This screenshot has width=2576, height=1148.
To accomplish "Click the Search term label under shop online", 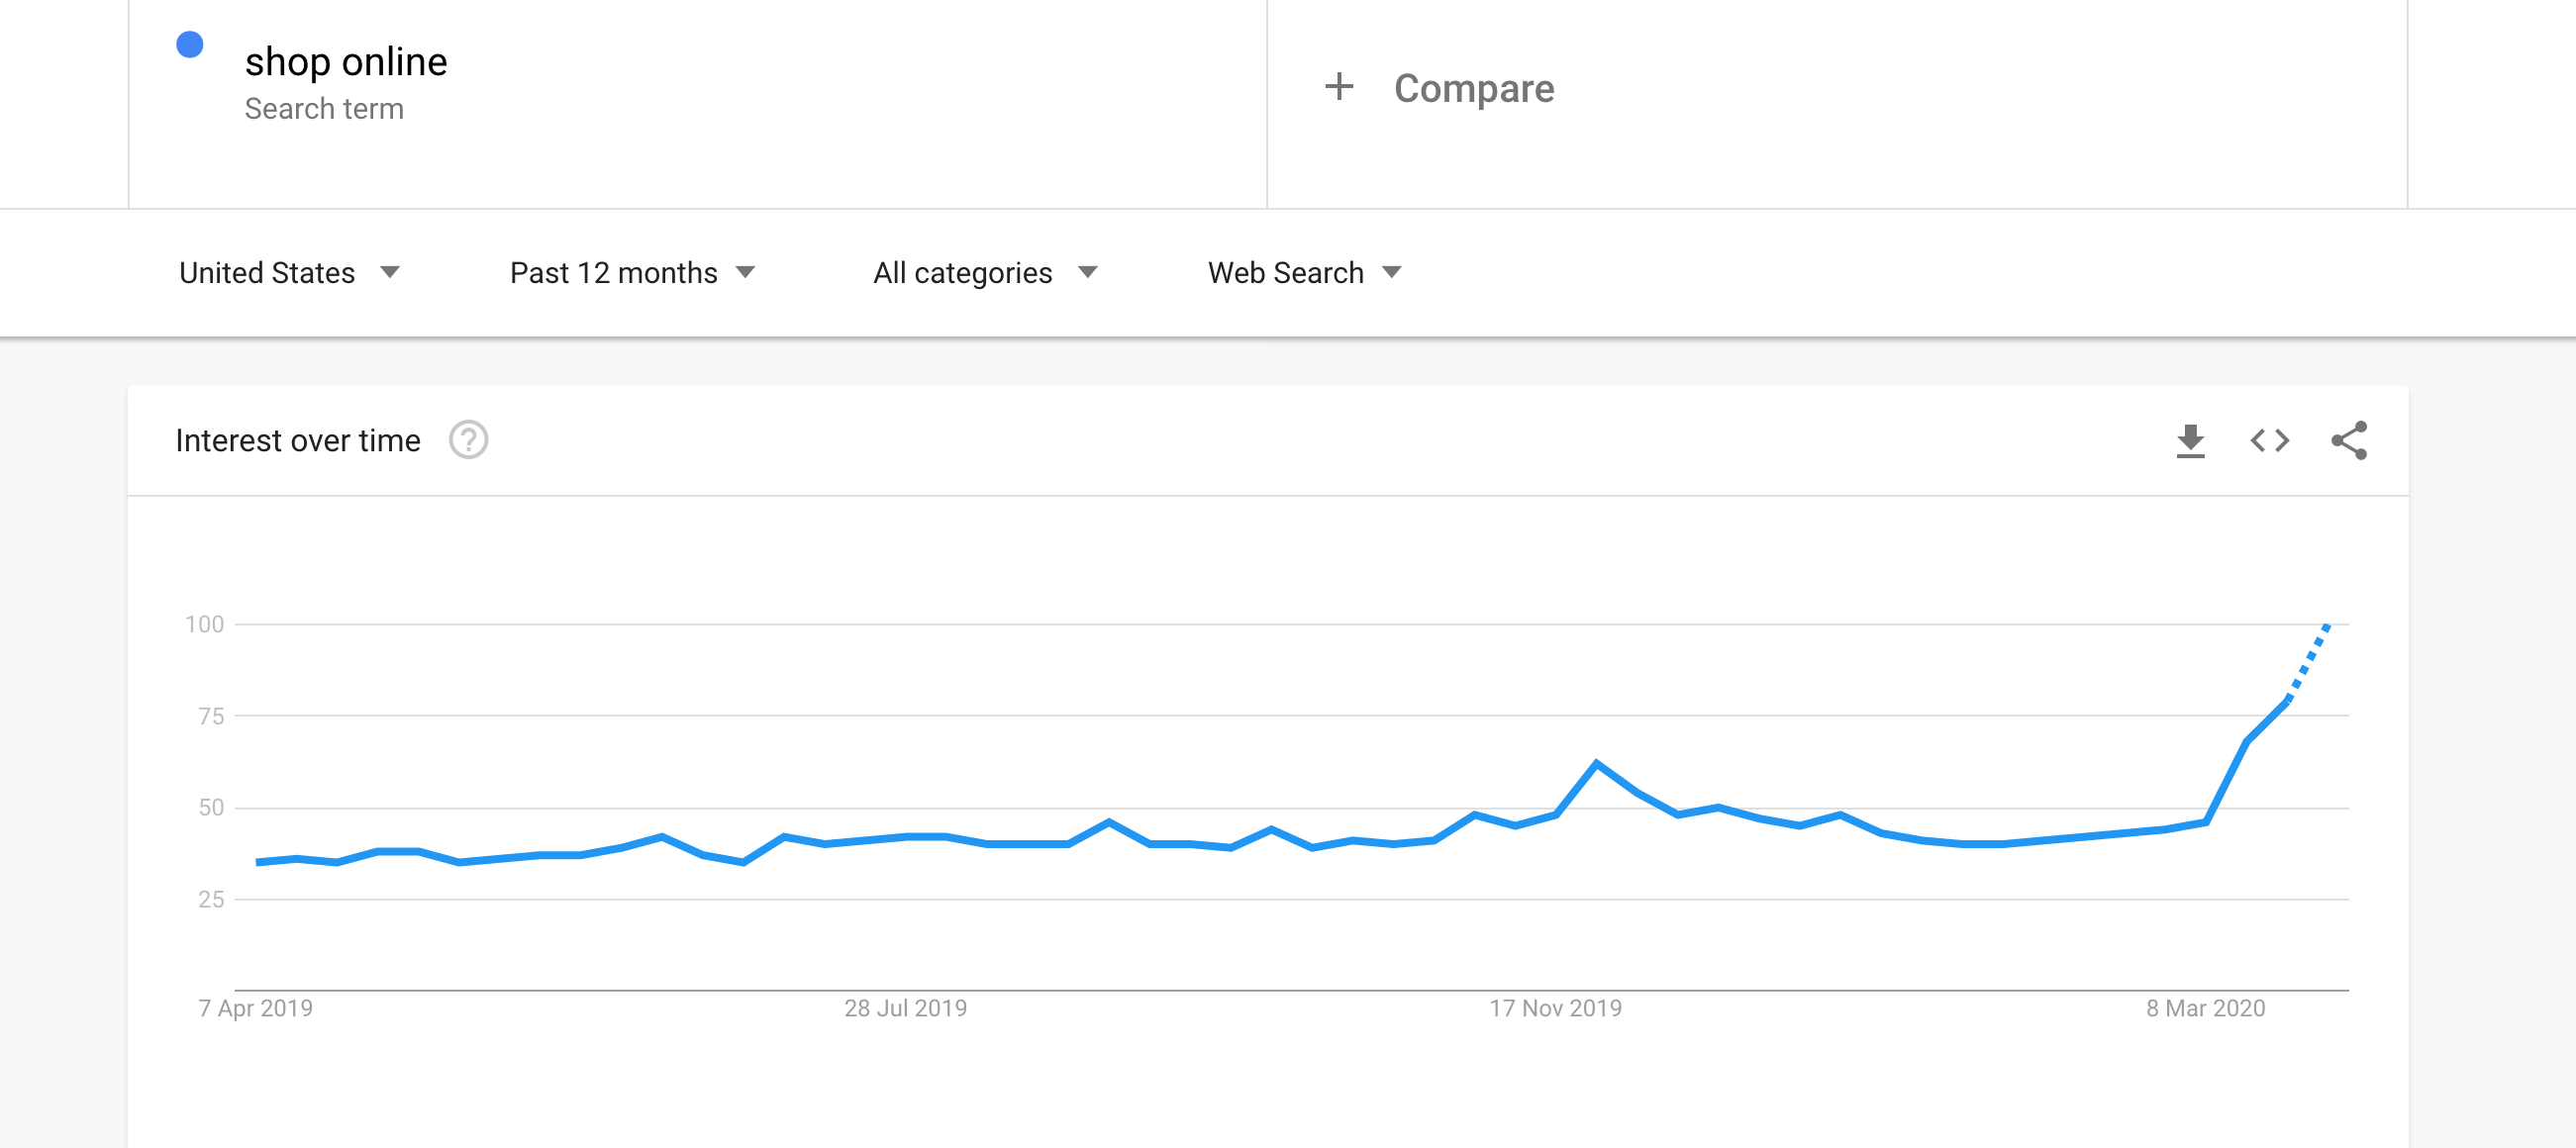I will (324, 109).
